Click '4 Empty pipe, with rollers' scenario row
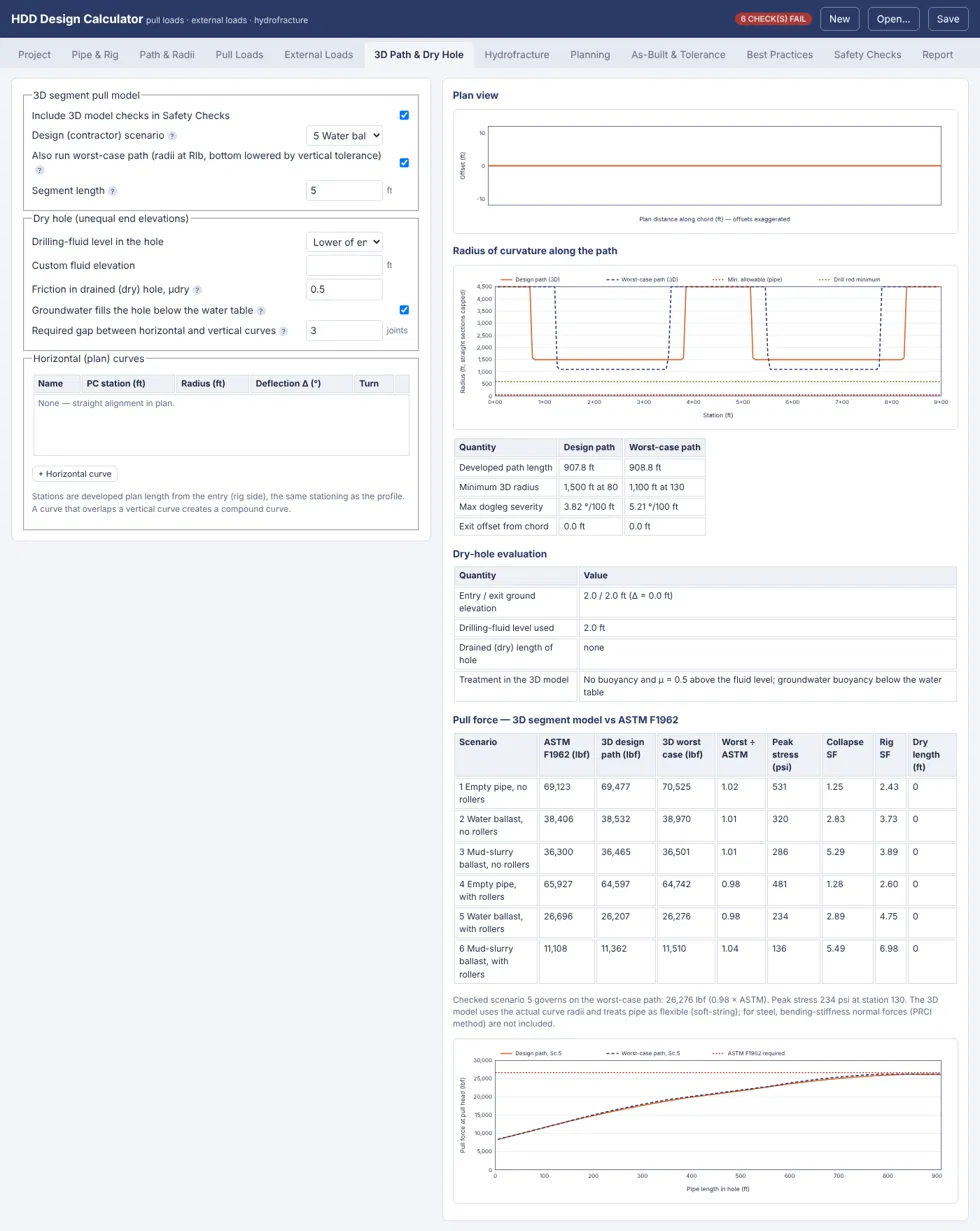 [705, 891]
